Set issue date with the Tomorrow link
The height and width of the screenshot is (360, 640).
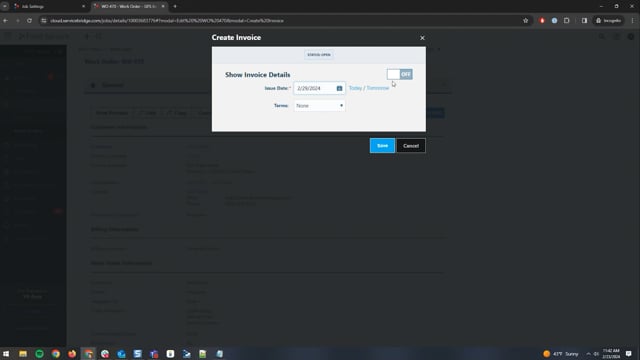pos(378,88)
